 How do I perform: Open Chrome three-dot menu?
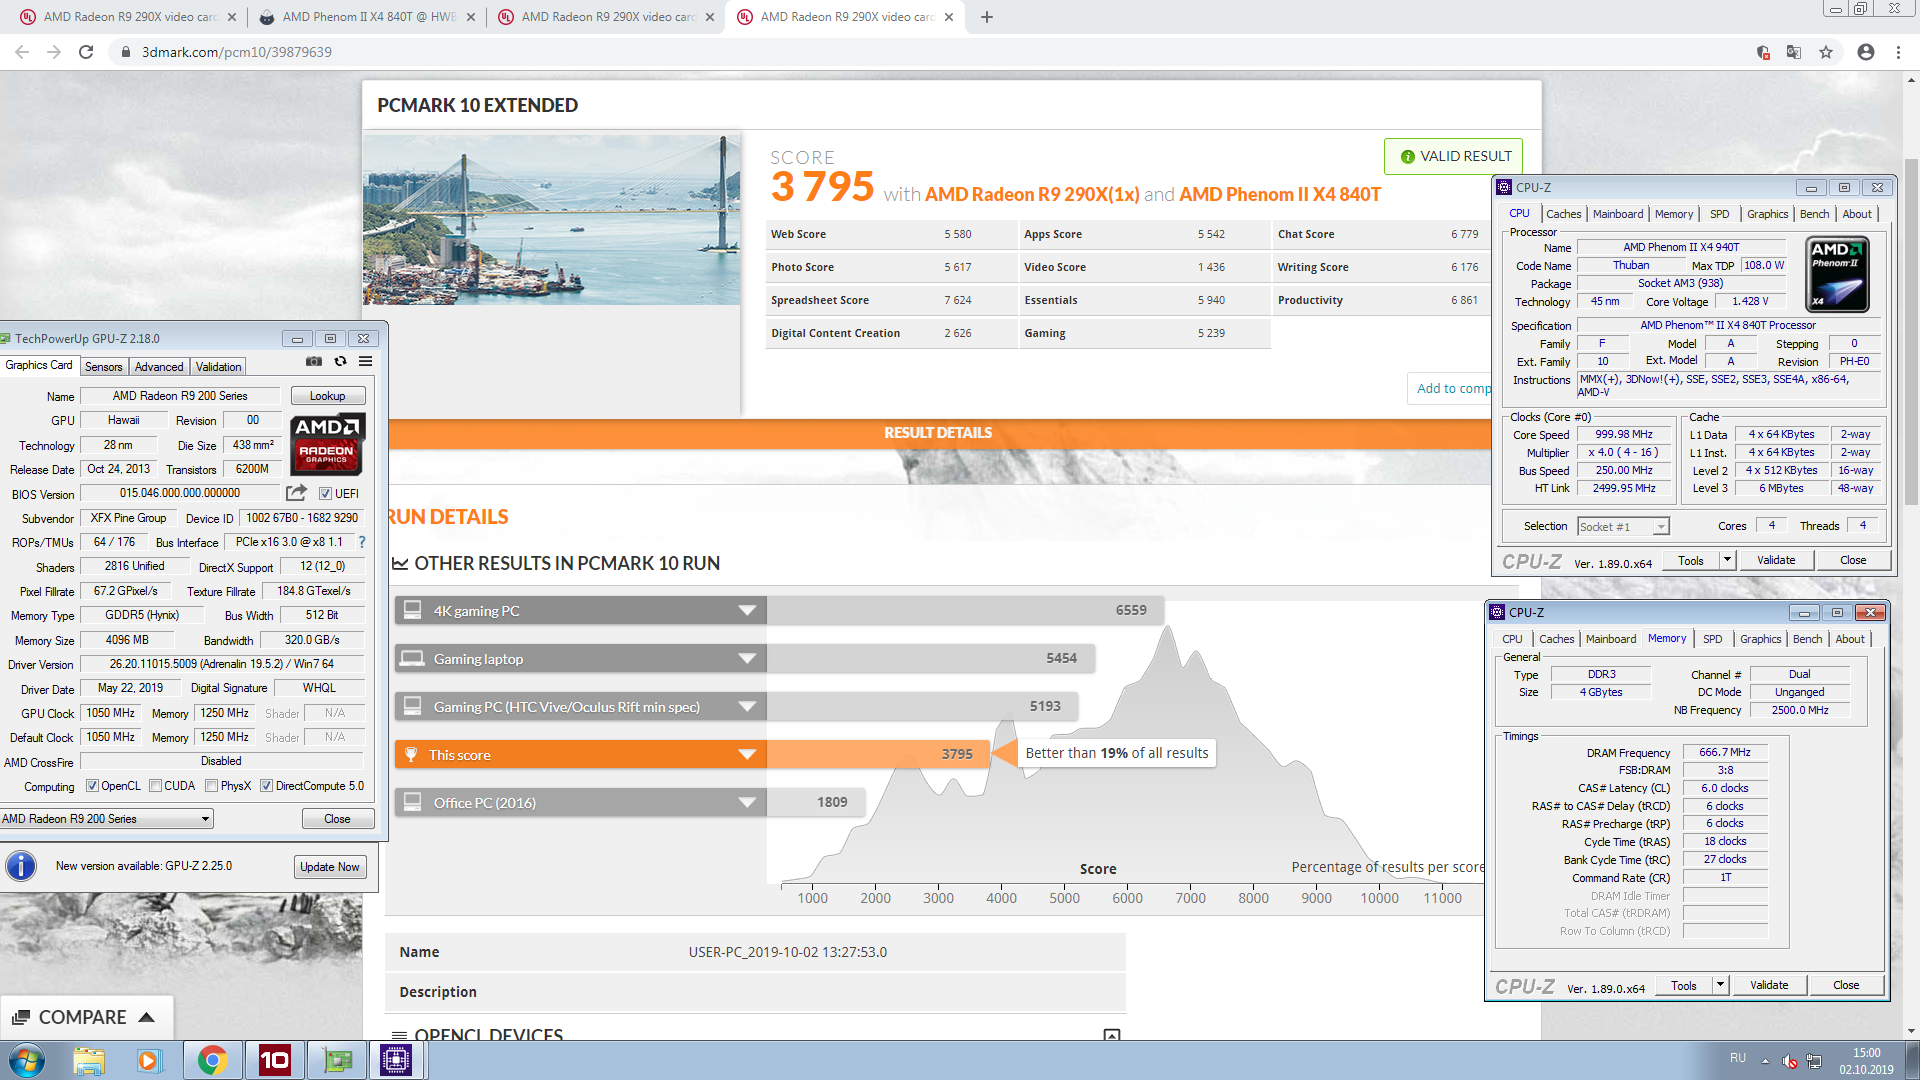[1898, 52]
